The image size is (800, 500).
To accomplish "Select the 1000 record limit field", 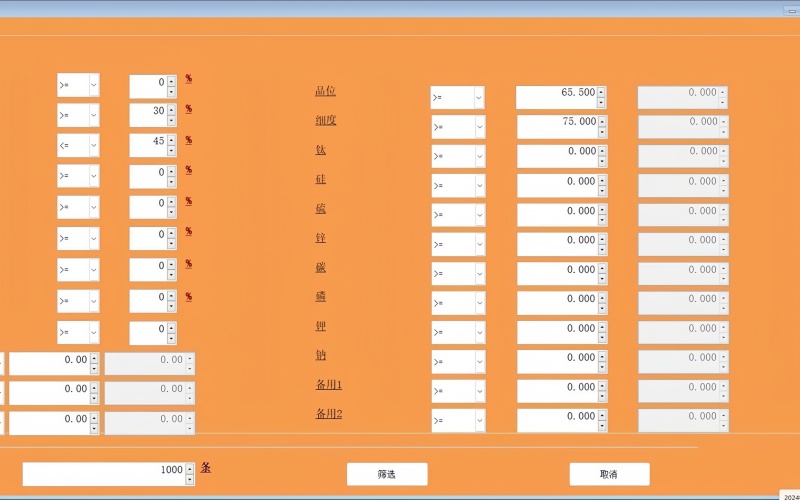I will 103,474.
